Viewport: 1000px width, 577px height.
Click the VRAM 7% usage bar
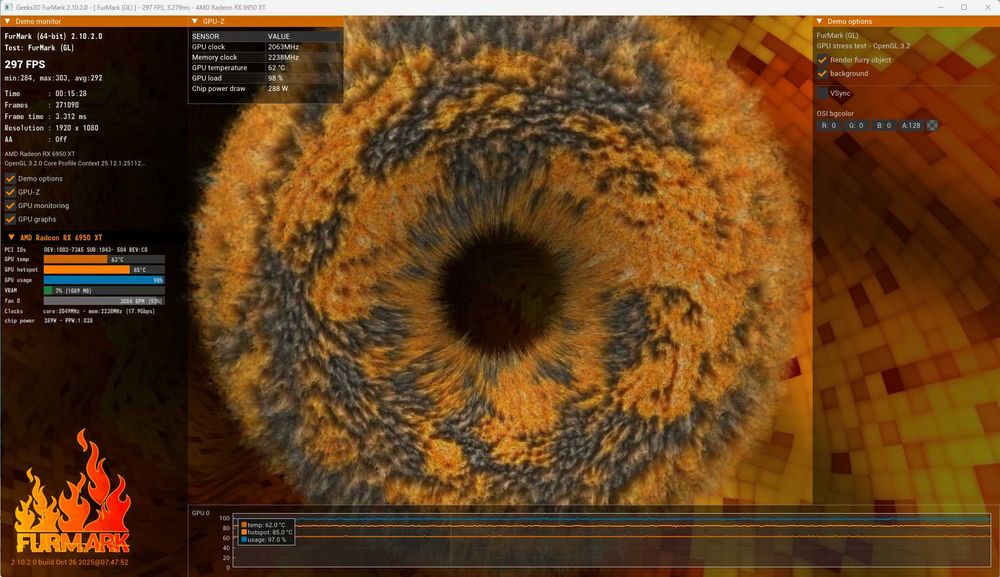pyautogui.click(x=104, y=291)
